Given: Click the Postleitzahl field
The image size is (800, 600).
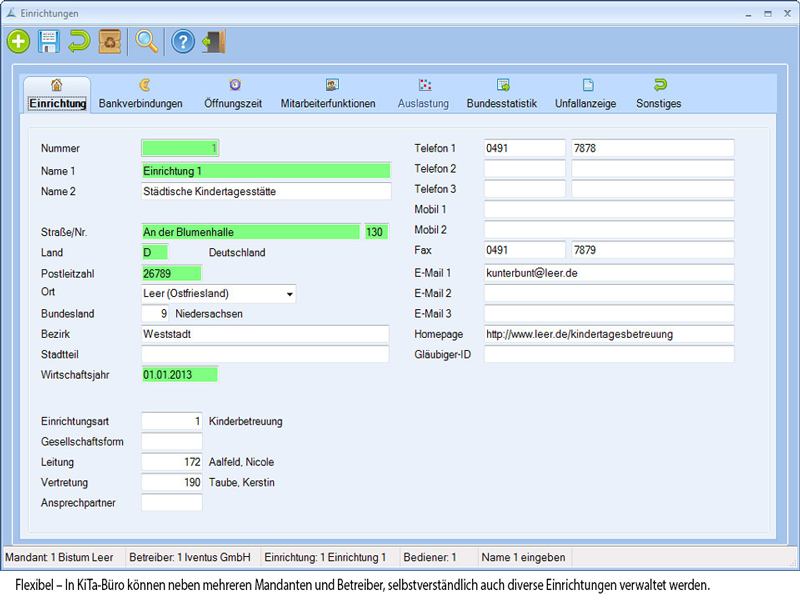Looking at the screenshot, I should [x=171, y=273].
